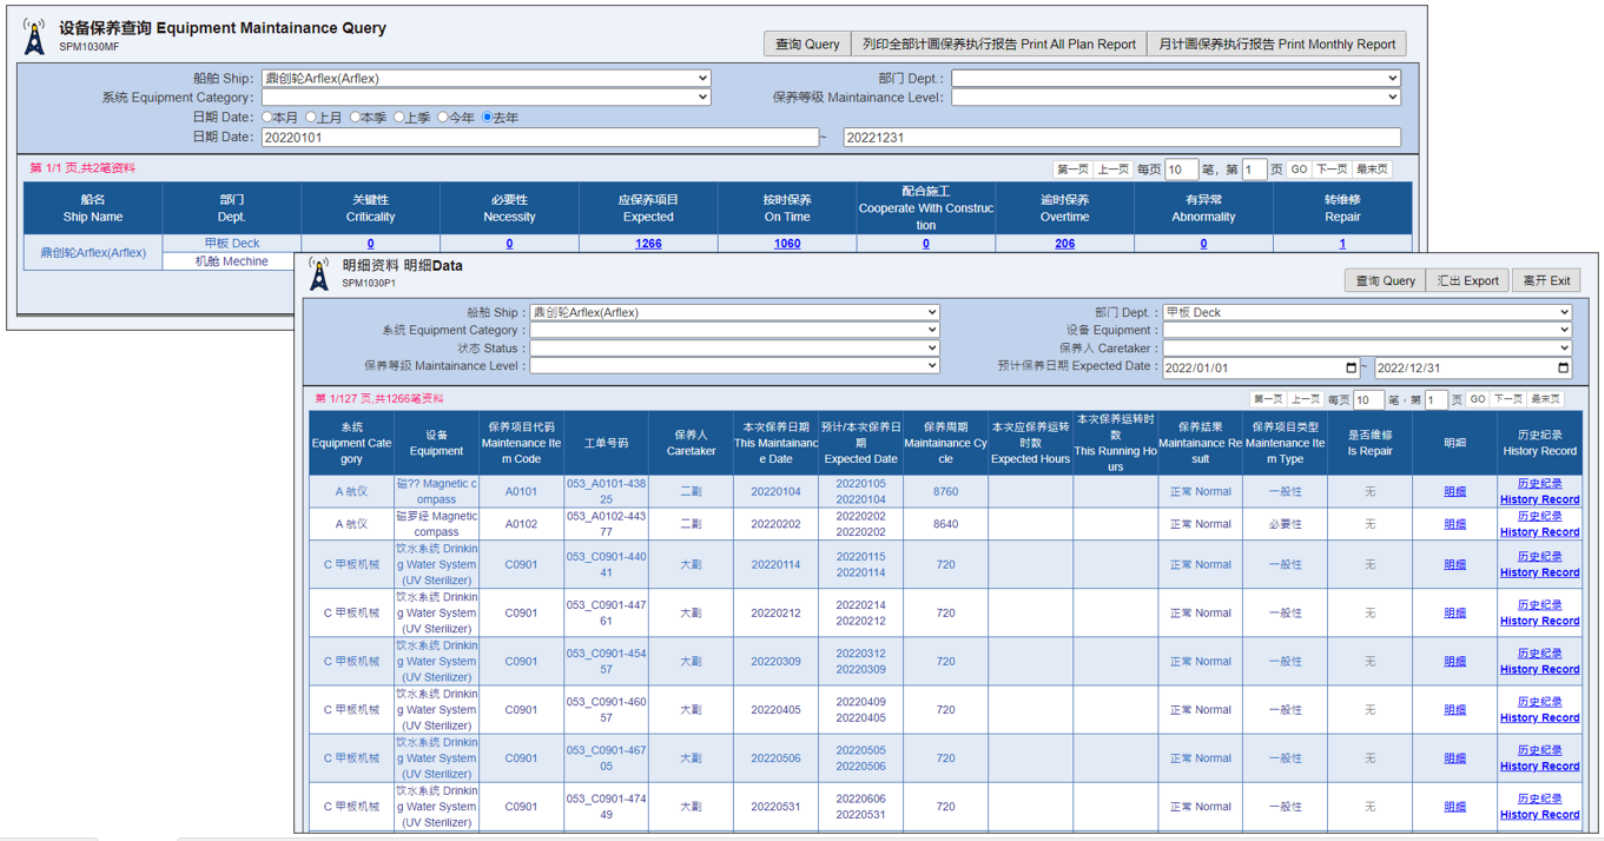Viewport: 1604px width, 841px height.
Task: Open calendar picker on 2022/12/31 expected date
Action: [1563, 368]
